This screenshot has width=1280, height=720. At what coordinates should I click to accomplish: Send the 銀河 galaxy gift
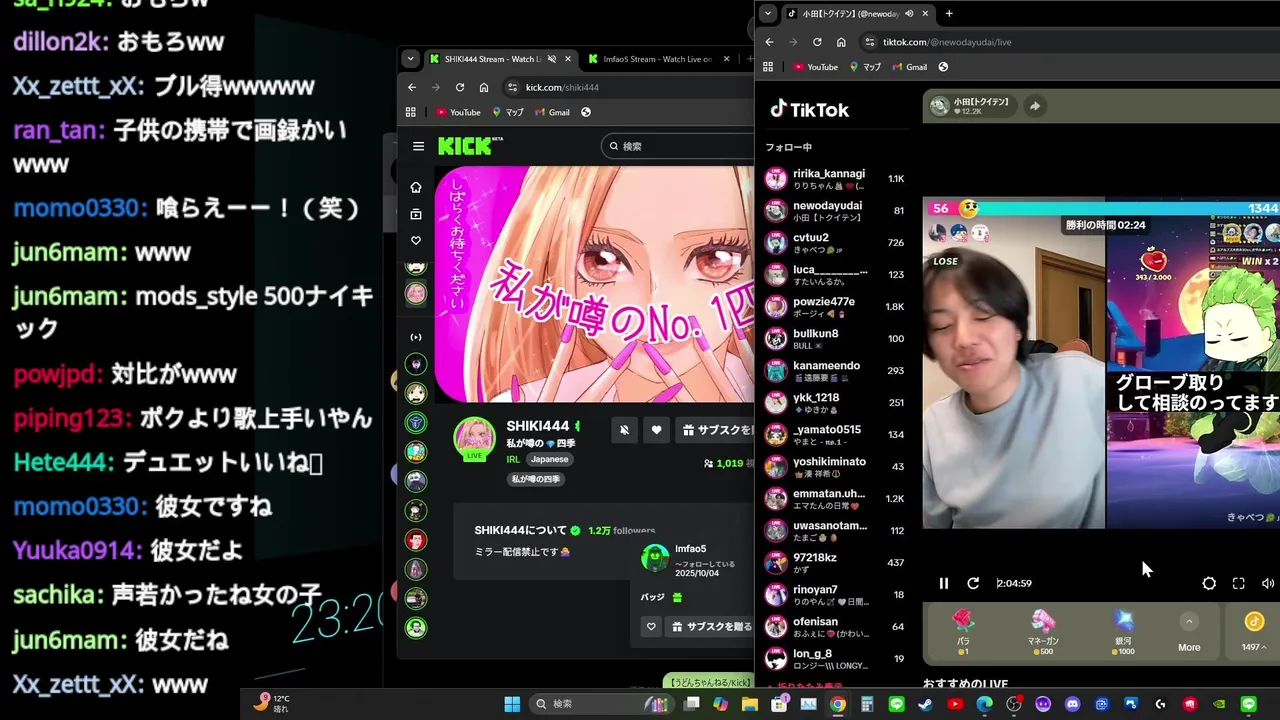pyautogui.click(x=1125, y=632)
